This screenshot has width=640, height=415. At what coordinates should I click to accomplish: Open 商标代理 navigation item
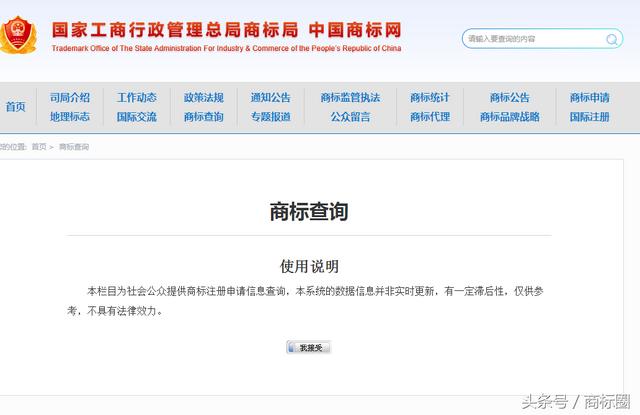pos(430,117)
